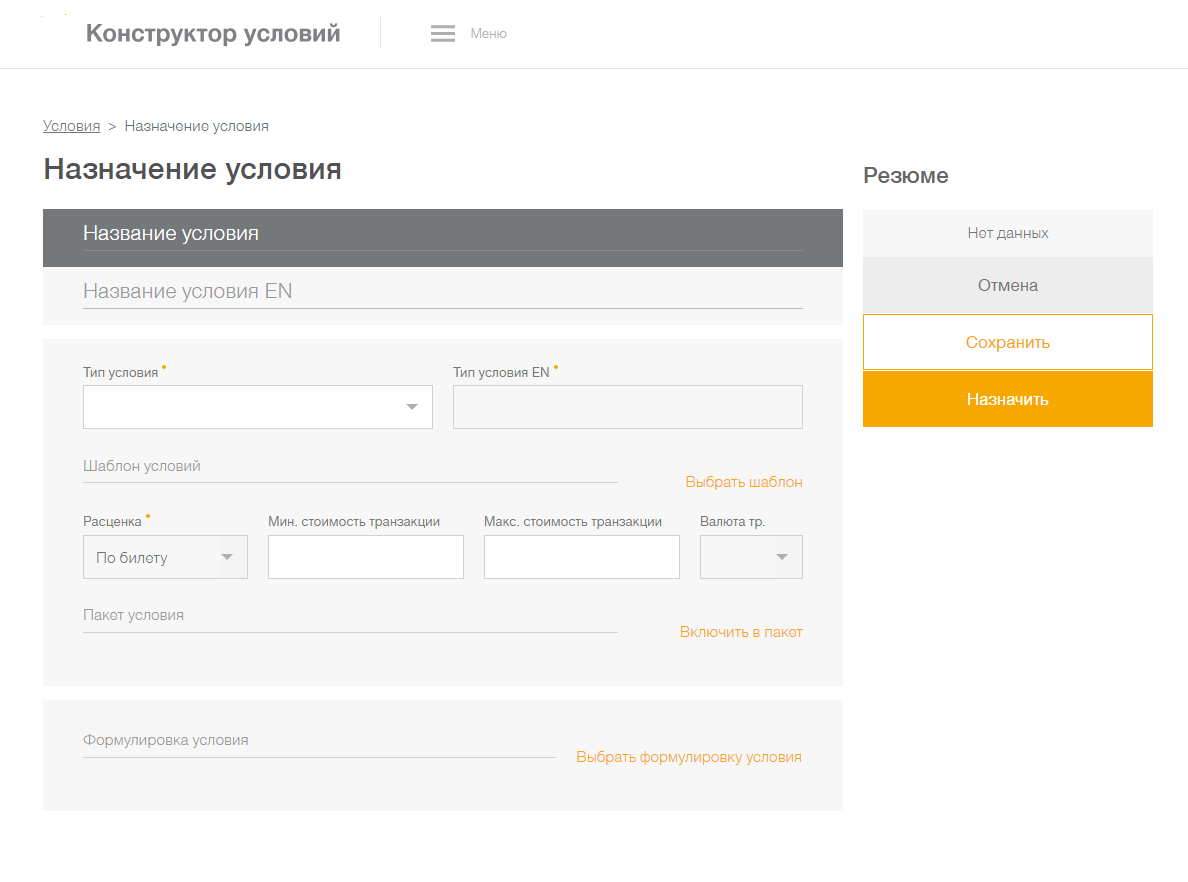The image size is (1188, 882).
Task: Click Назначение условия breadcrumb text
Action: [x=196, y=126]
